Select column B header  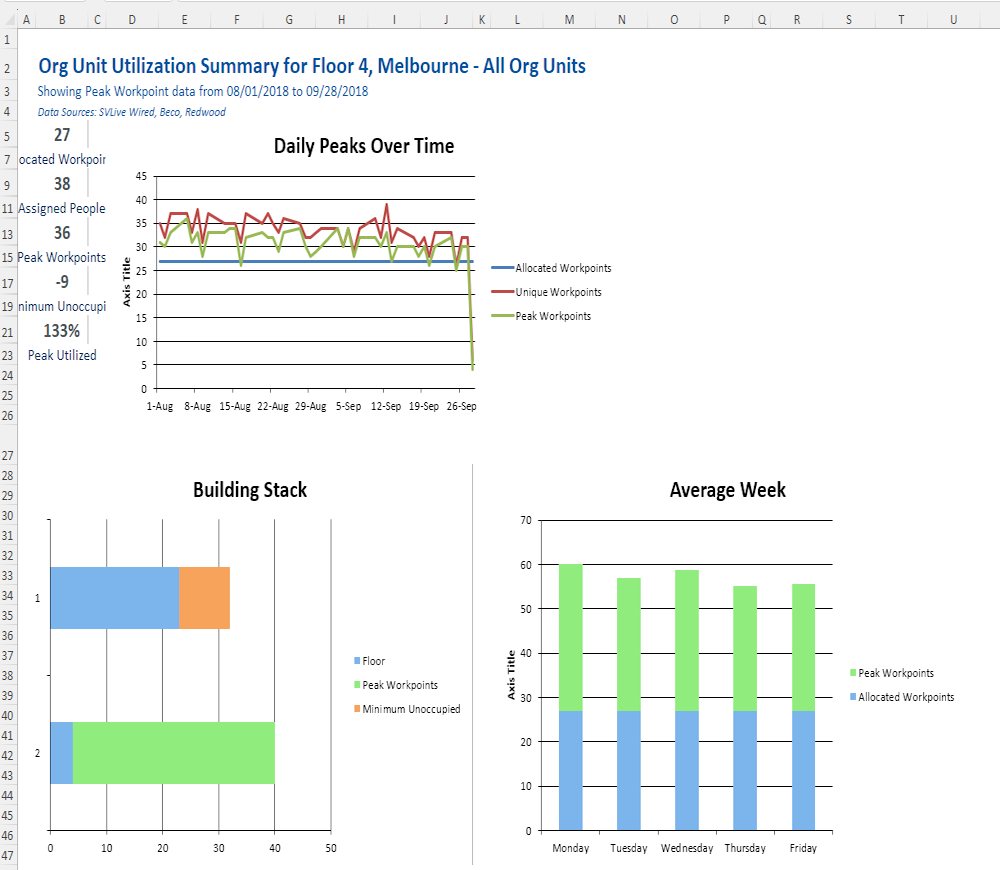tap(62, 20)
